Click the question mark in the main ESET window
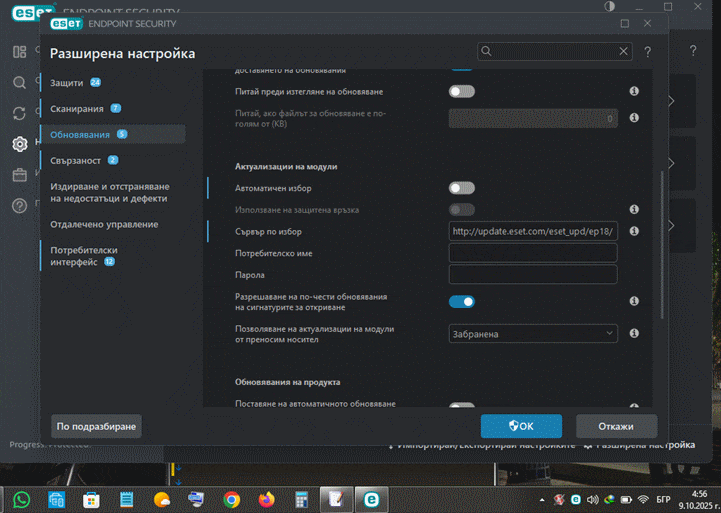Viewport: 721px width, 513px height. pyautogui.click(x=693, y=51)
